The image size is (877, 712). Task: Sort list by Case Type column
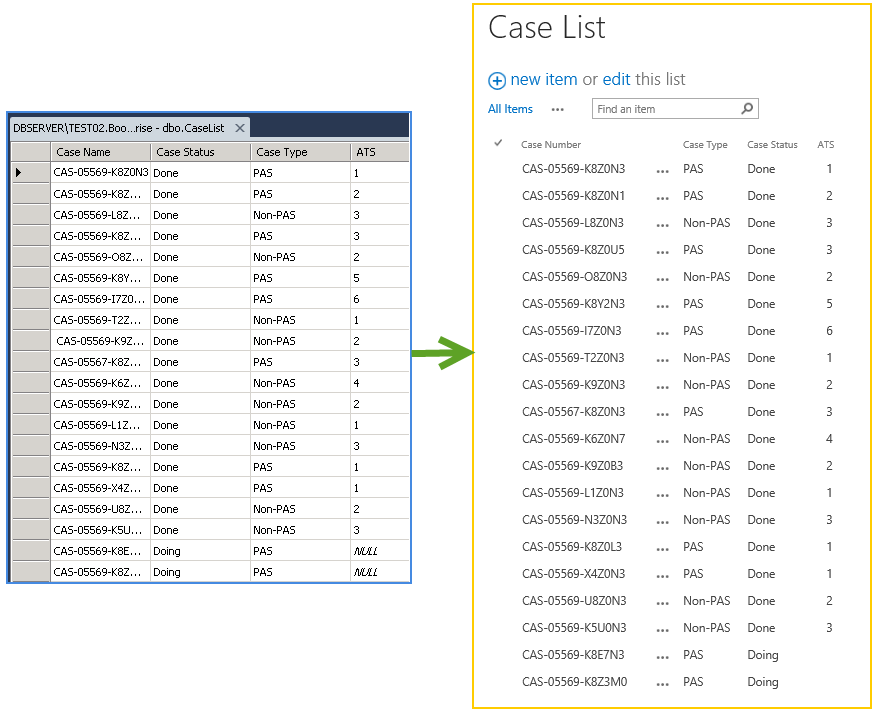pos(705,145)
